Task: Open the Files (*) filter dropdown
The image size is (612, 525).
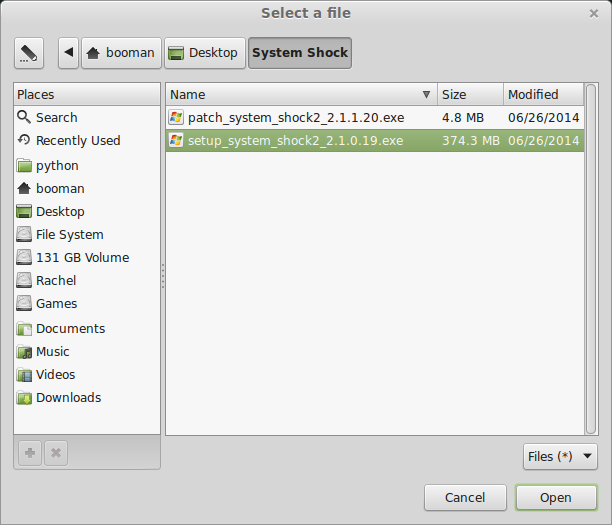Action: (x=560, y=456)
